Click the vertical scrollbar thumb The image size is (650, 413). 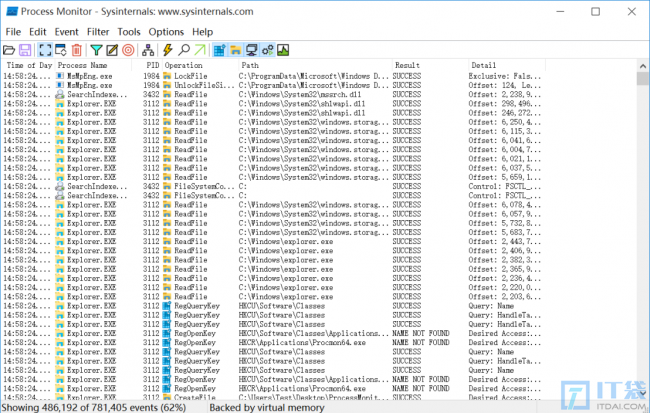coord(643,78)
